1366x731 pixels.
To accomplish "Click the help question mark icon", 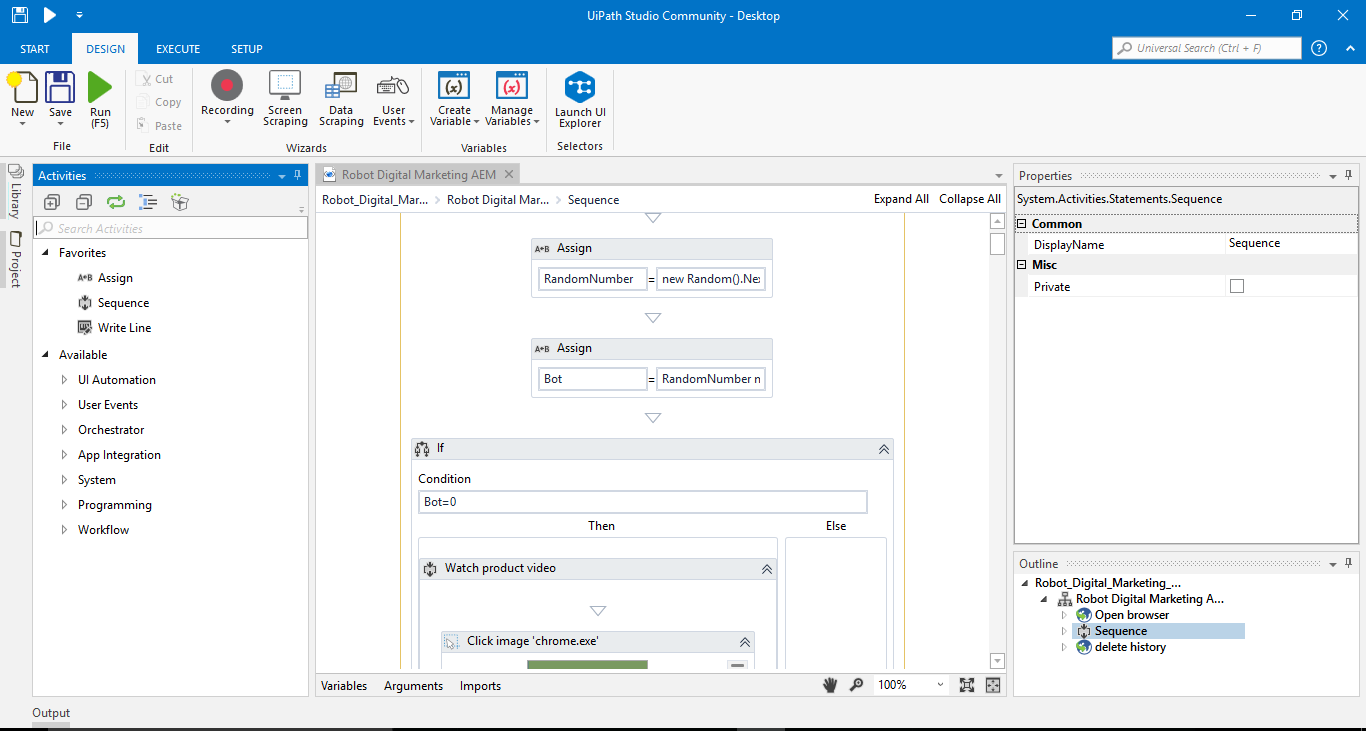I will (x=1319, y=48).
